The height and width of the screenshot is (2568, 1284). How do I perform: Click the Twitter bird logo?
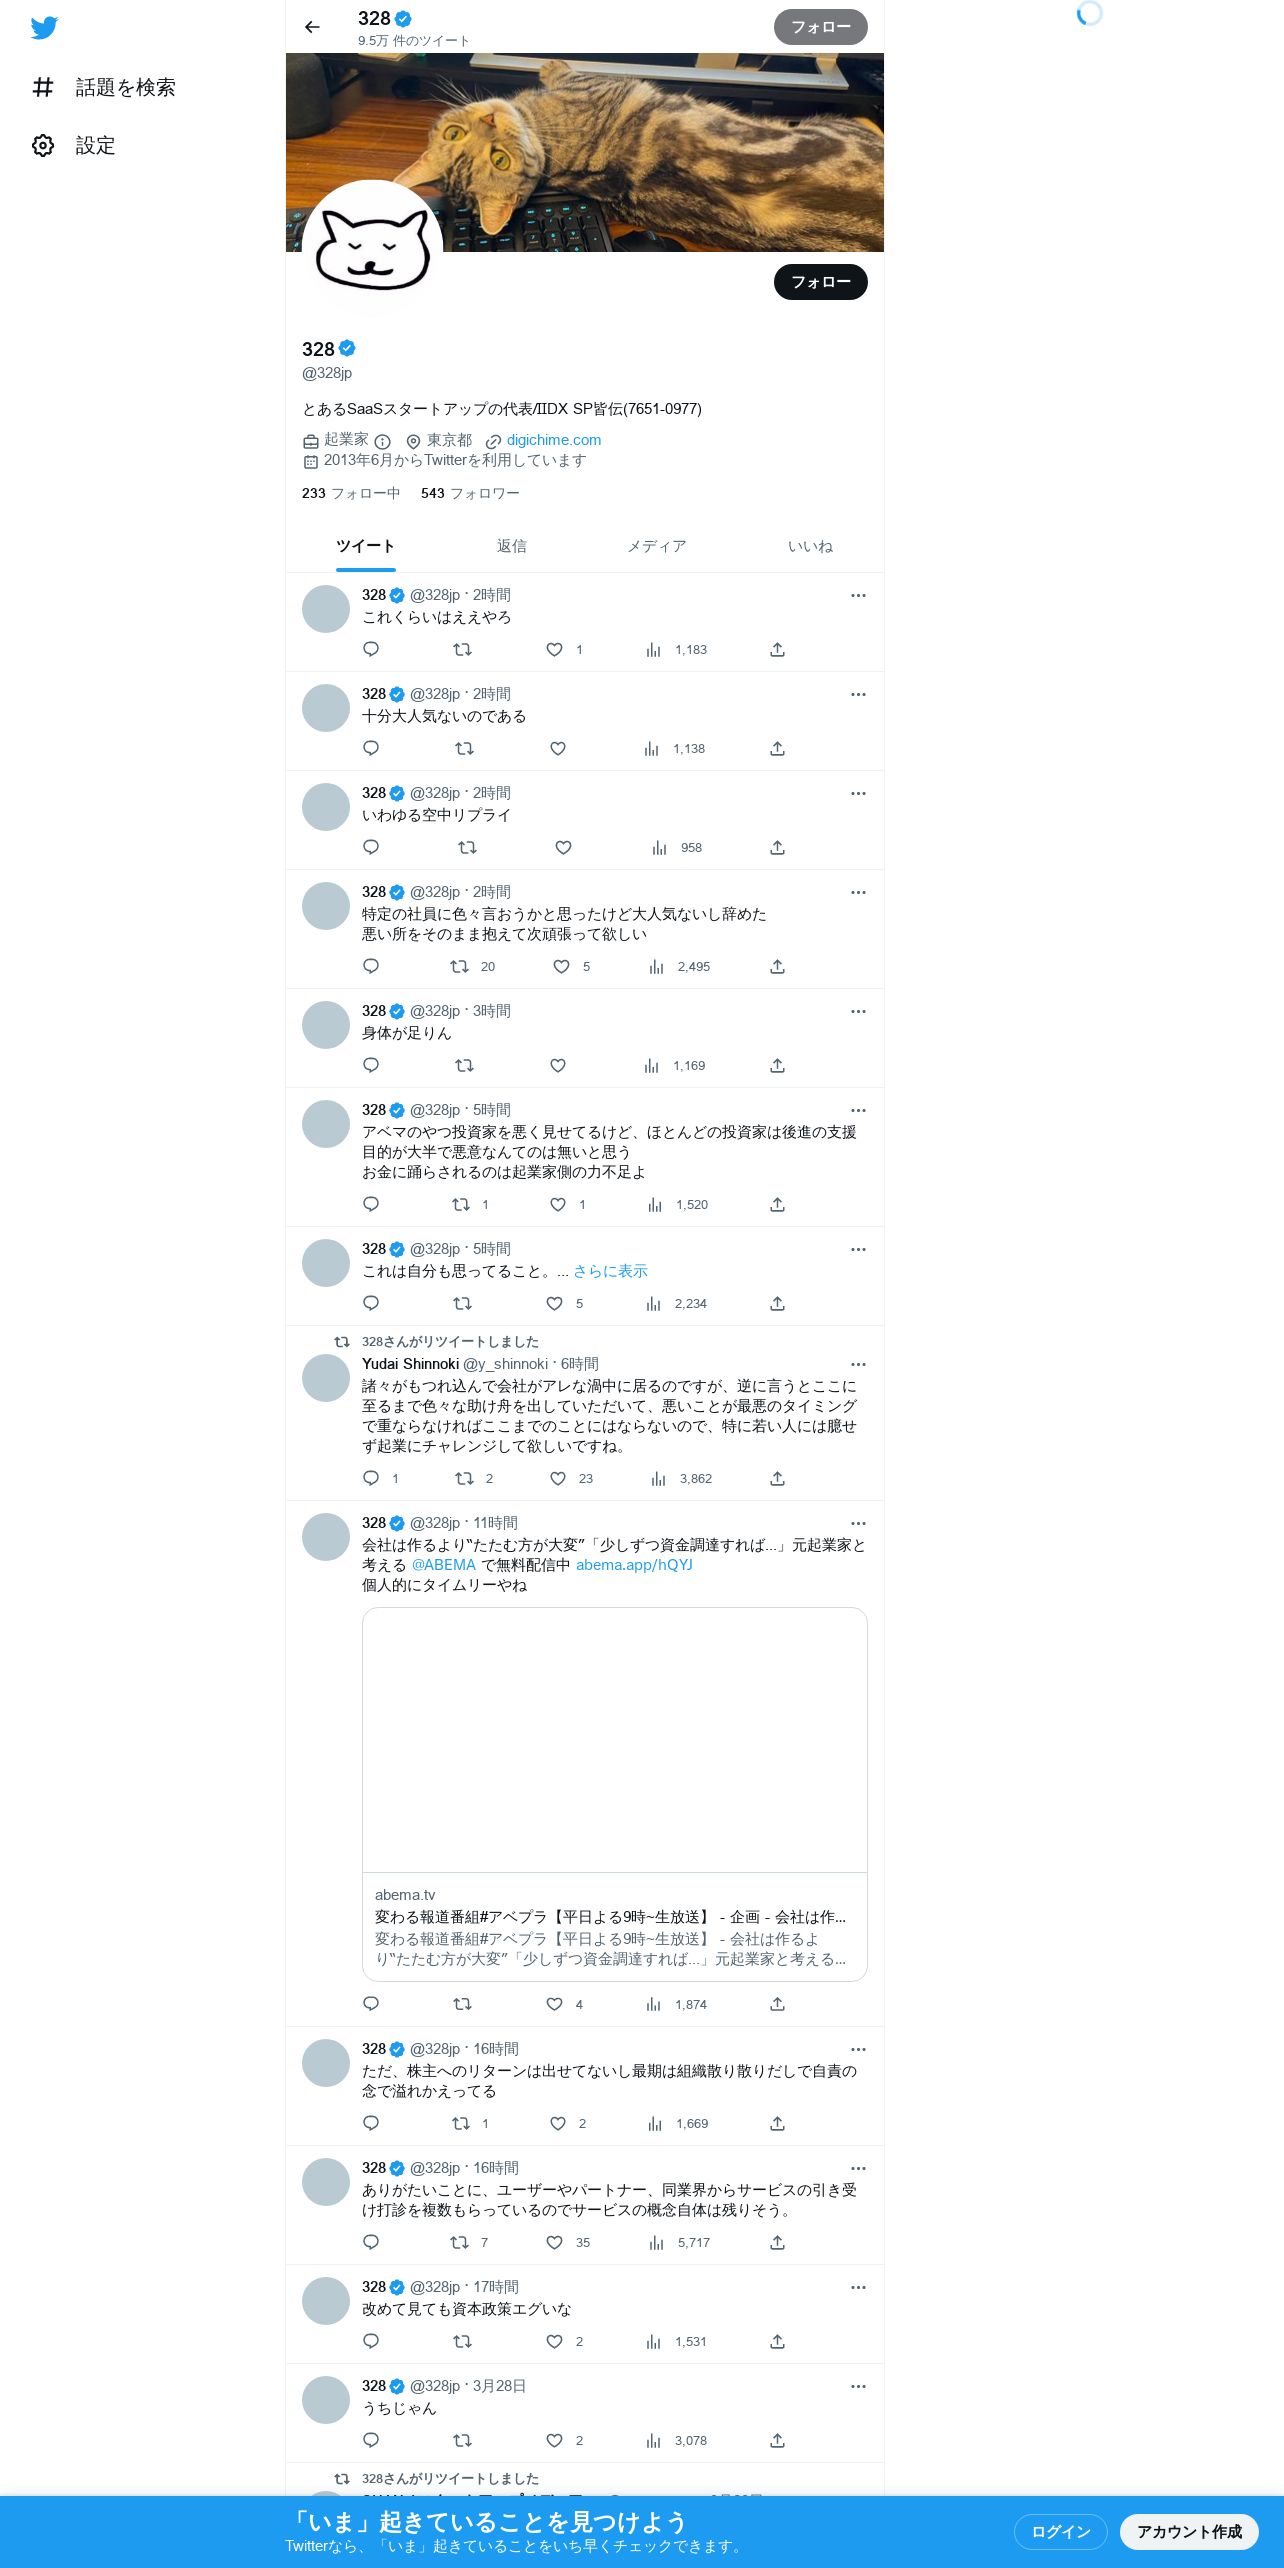point(44,27)
